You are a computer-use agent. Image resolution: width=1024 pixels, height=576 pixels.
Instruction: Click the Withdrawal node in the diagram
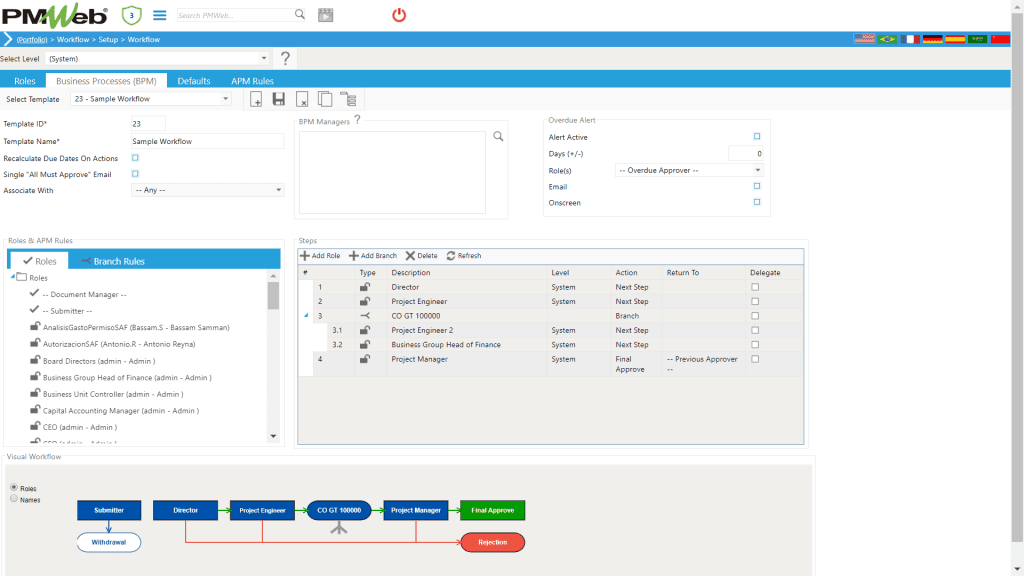[108, 542]
